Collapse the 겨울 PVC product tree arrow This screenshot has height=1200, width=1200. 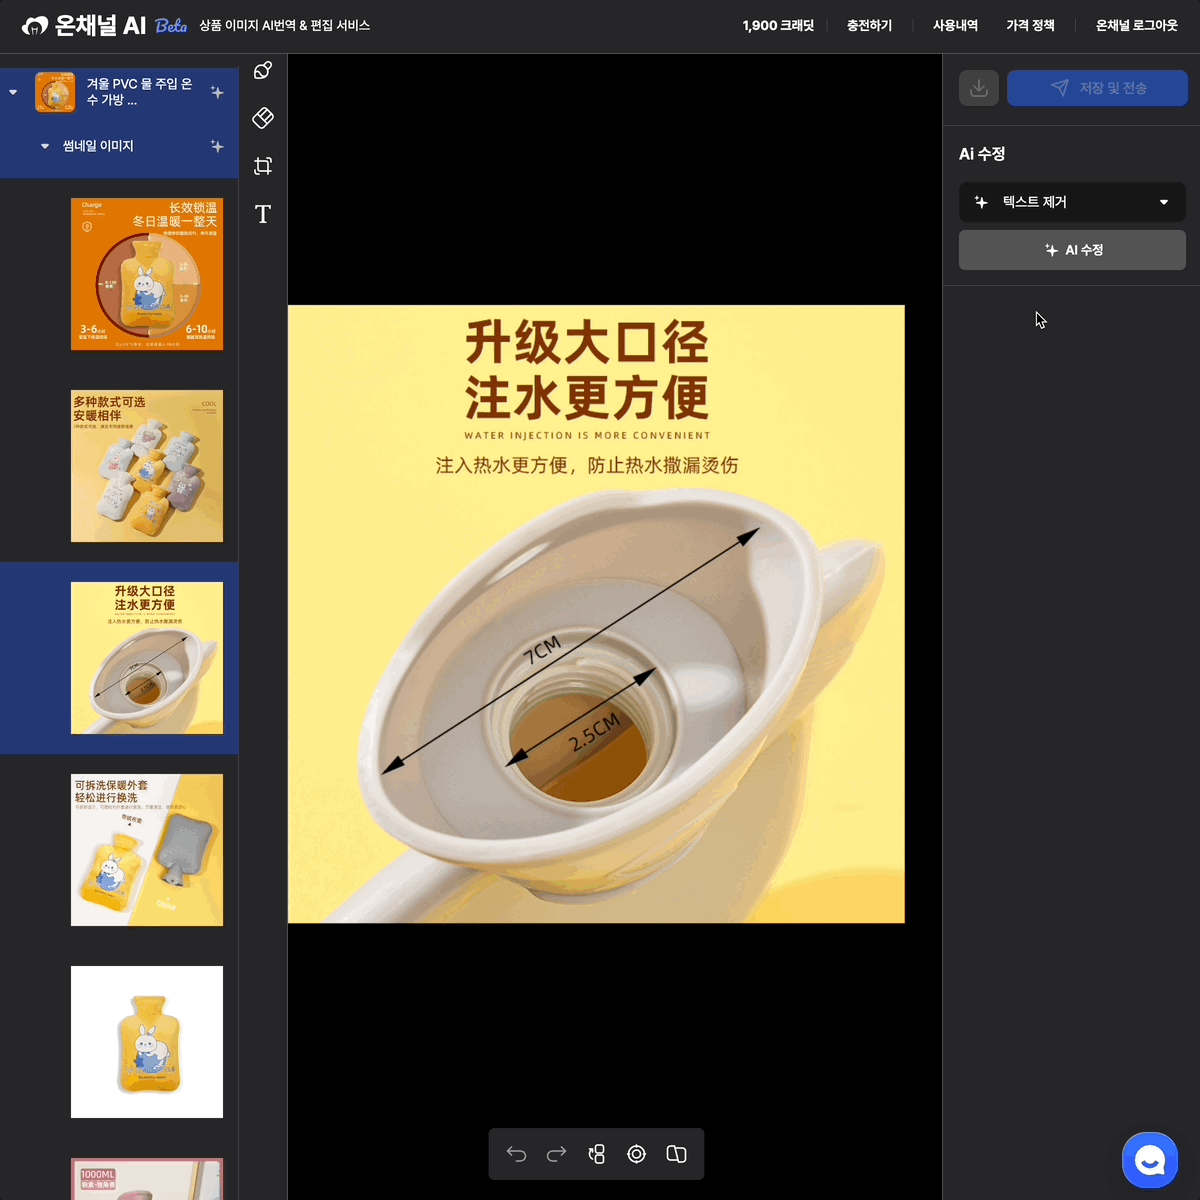(x=13, y=92)
